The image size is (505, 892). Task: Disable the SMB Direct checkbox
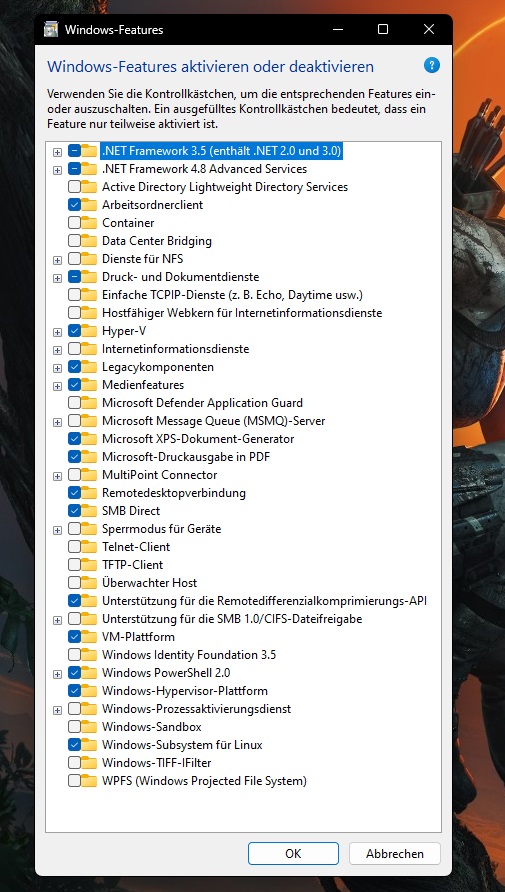[74, 510]
